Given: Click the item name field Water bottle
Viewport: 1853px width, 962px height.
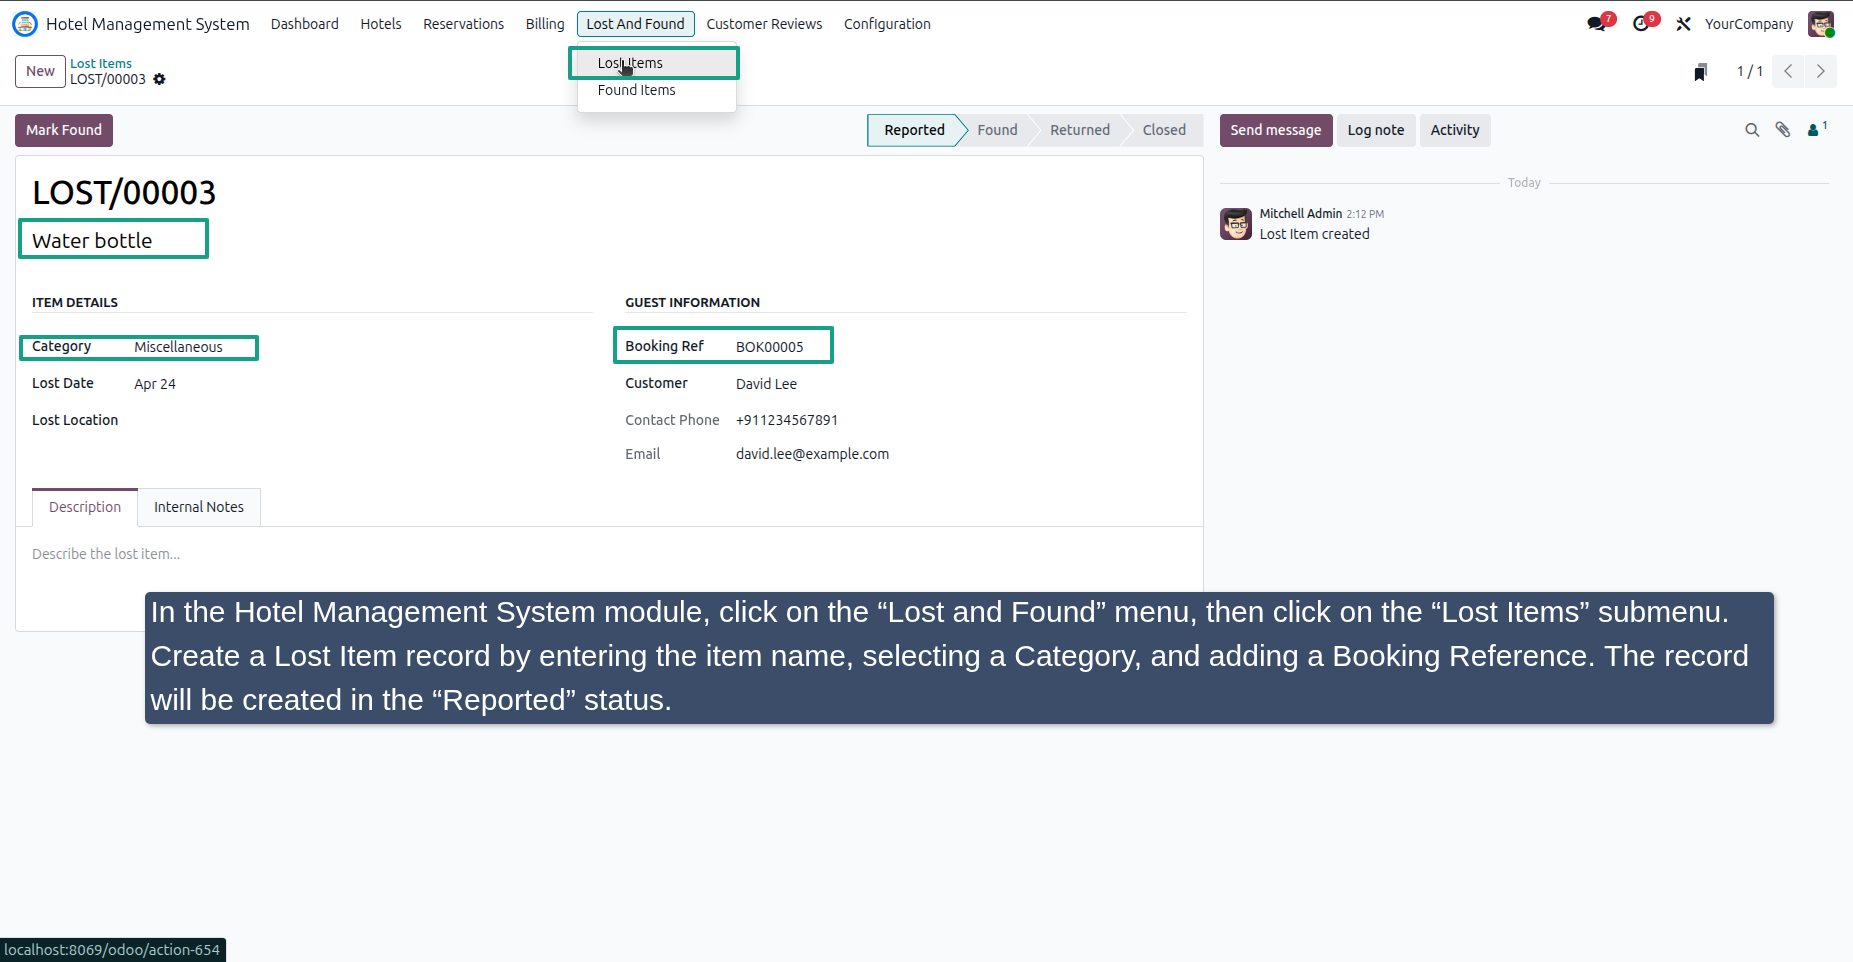Looking at the screenshot, I should [114, 240].
